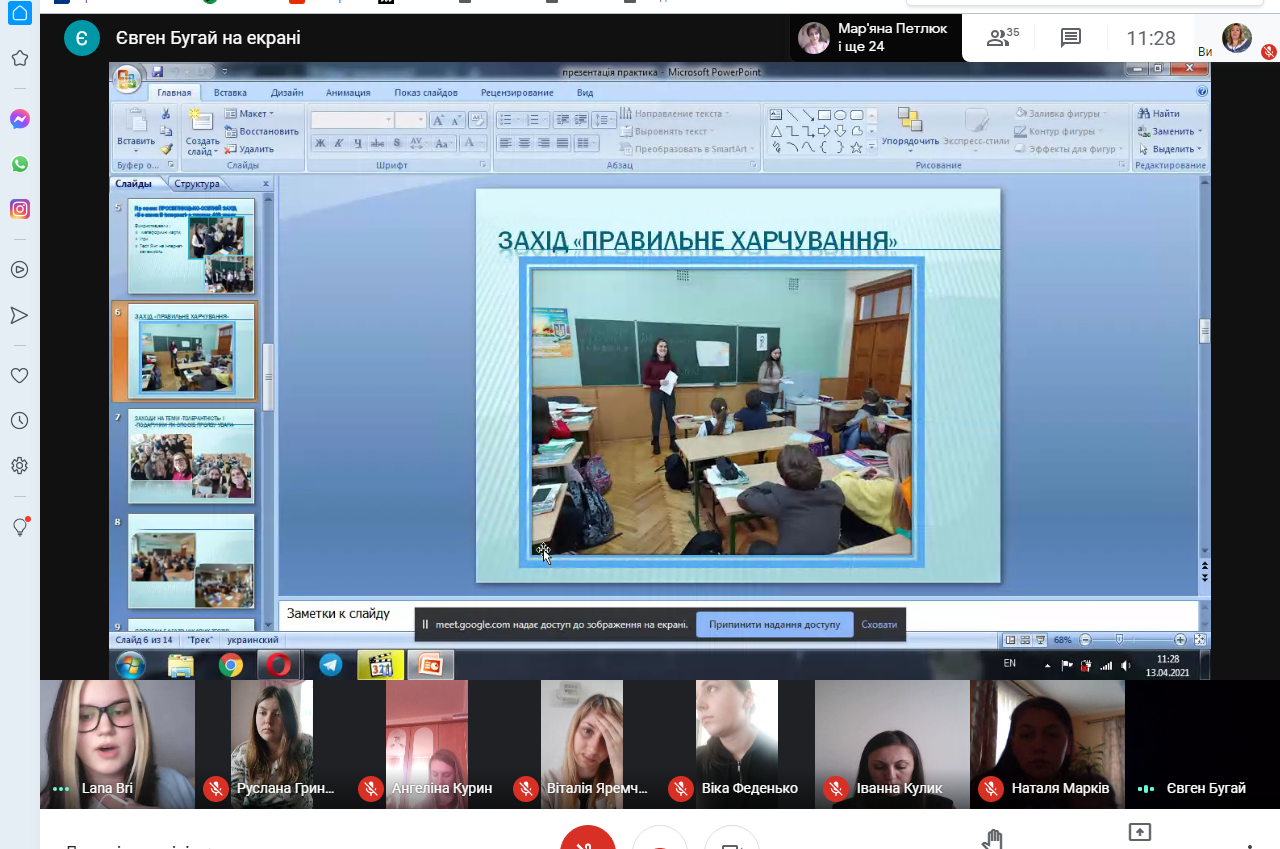Show the Meet participants list
1280x849 pixels.
click(x=1002, y=39)
